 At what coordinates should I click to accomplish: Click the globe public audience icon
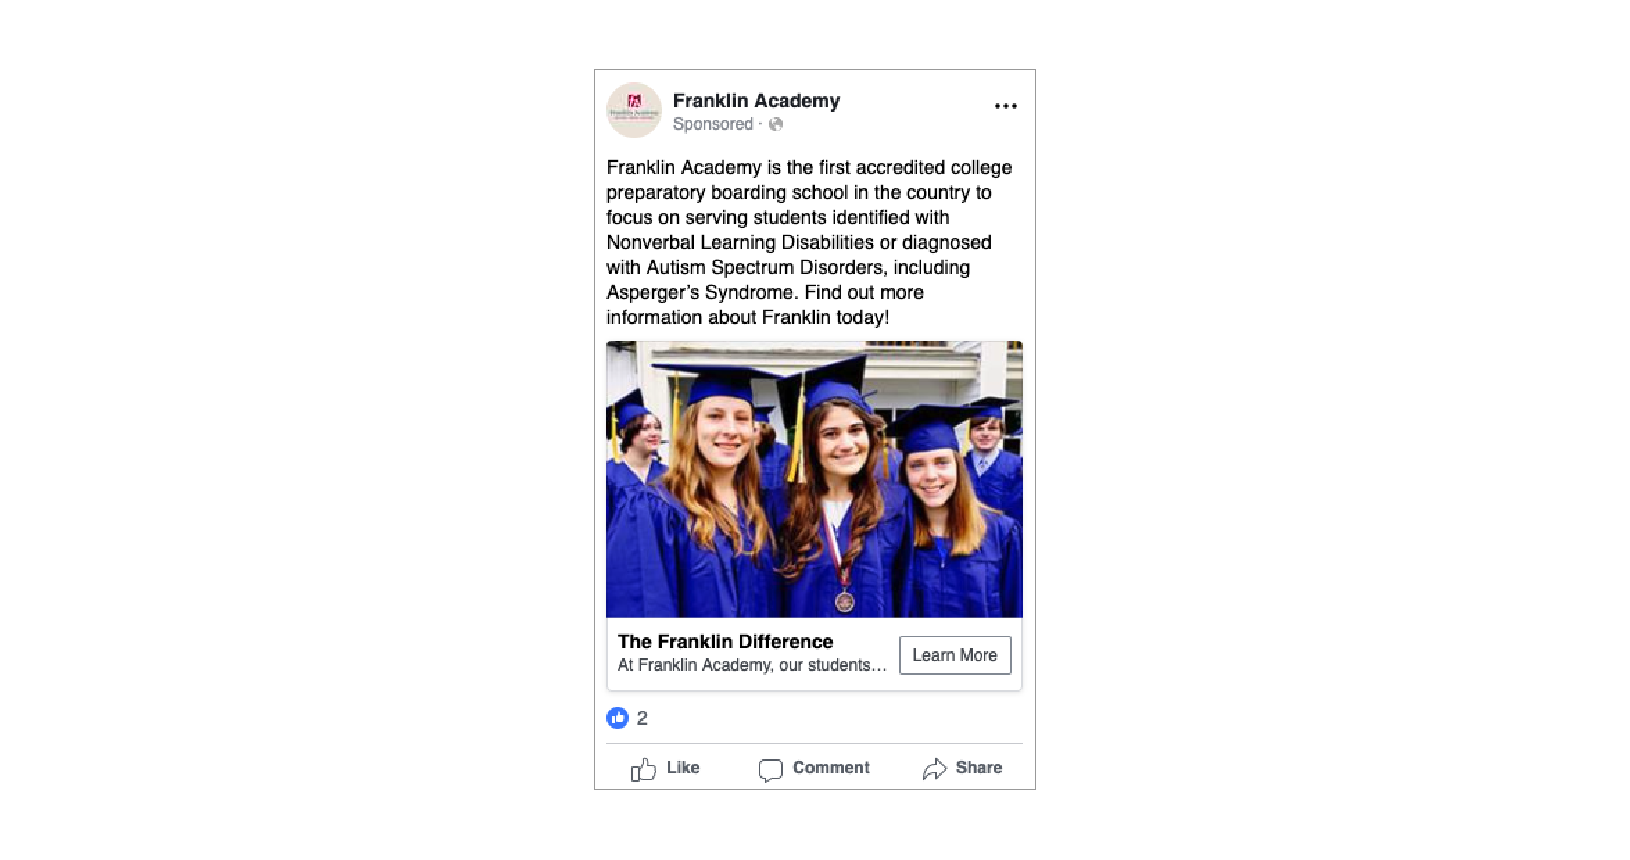point(776,124)
